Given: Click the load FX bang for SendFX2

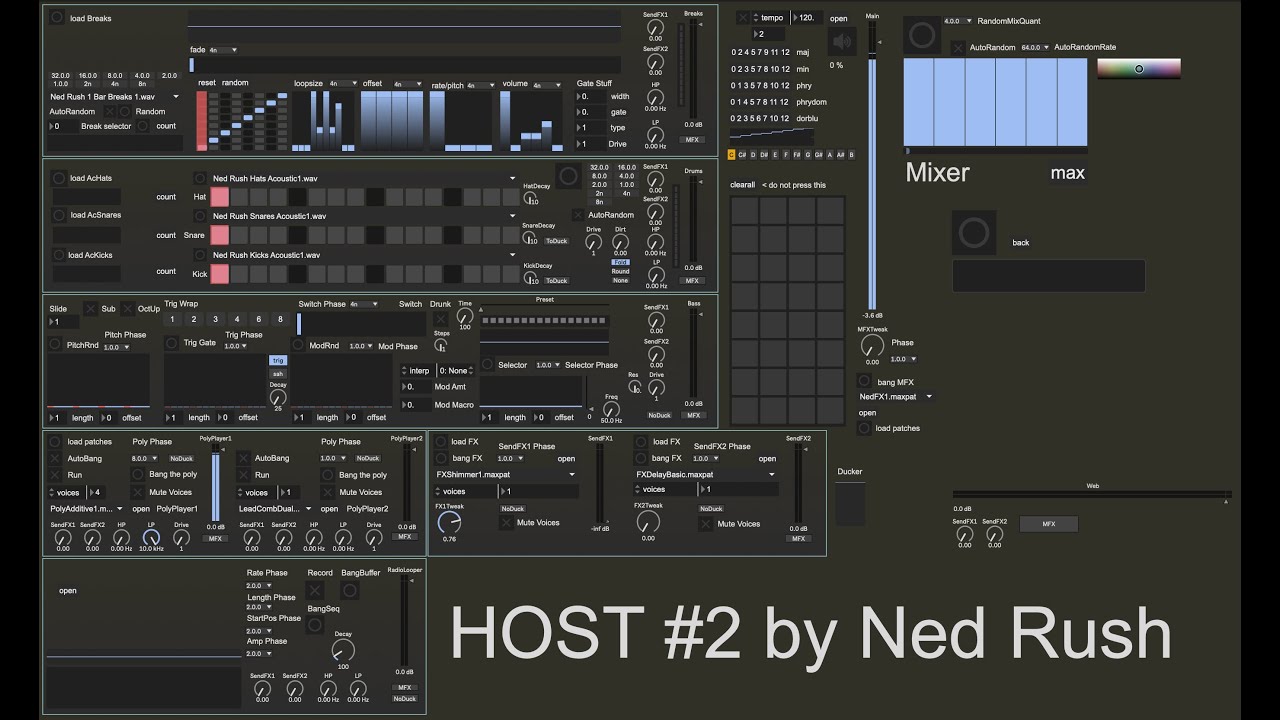Looking at the screenshot, I should (x=642, y=441).
